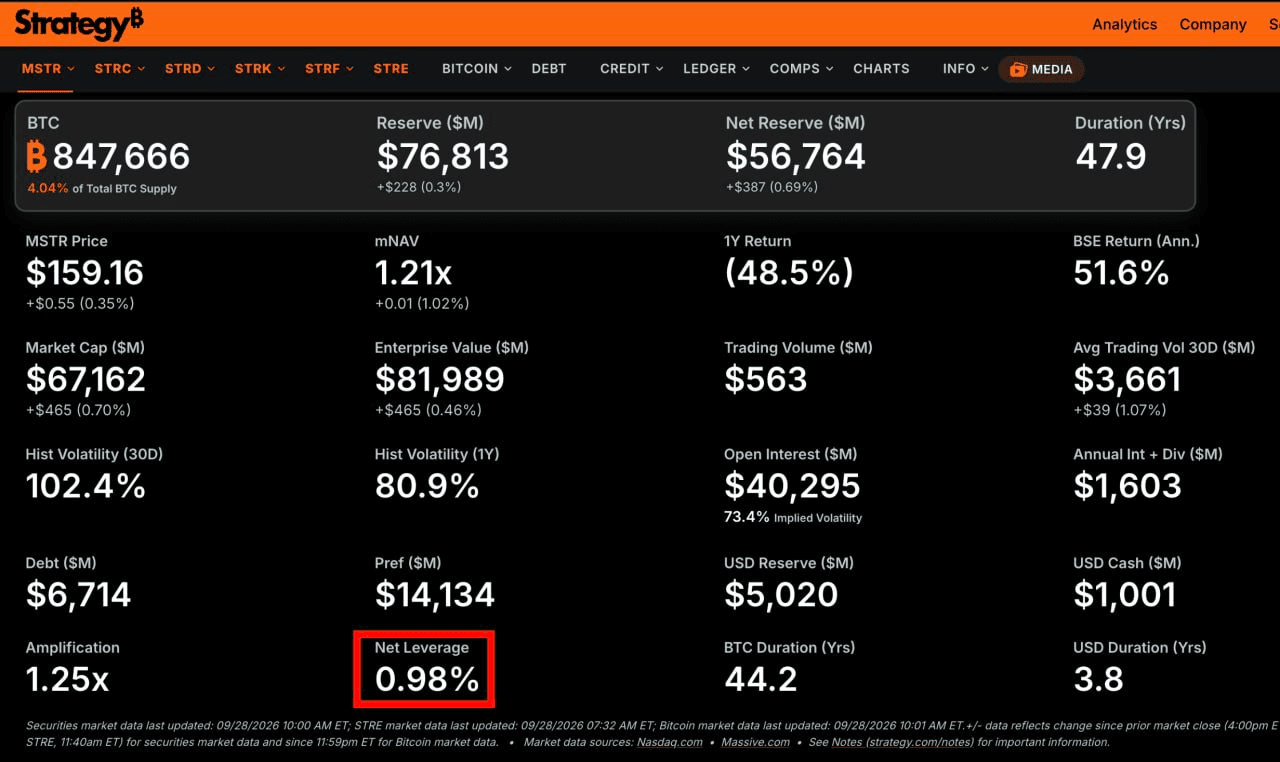1280x762 pixels.
Task: Select the Open Interest value $40,295
Action: click(x=792, y=486)
